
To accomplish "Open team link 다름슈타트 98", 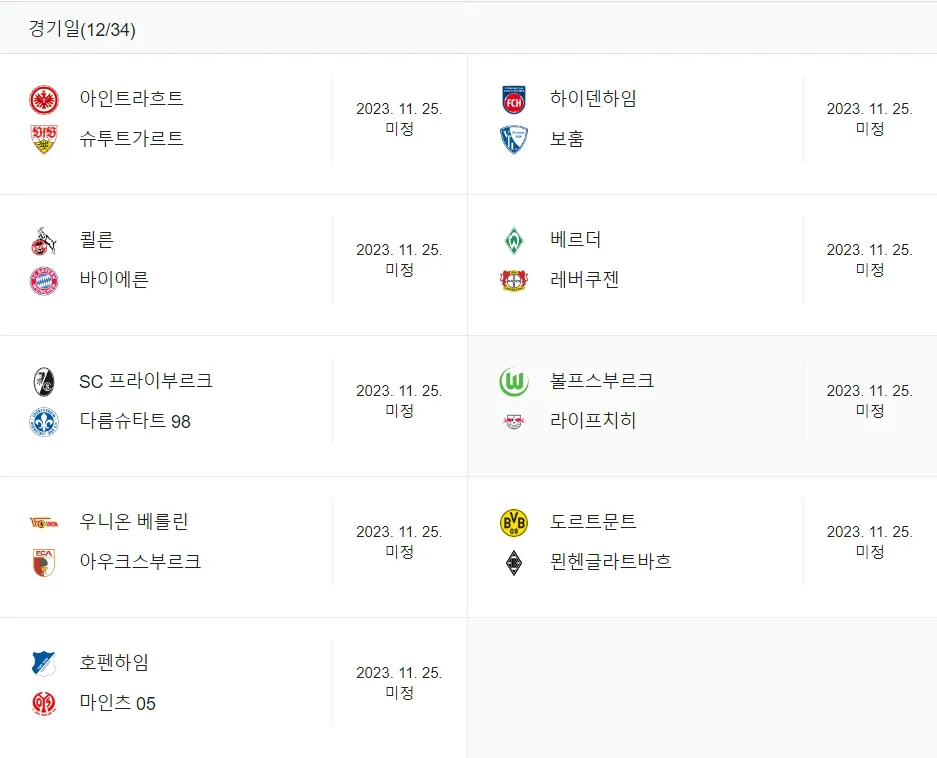I will pos(135,421).
